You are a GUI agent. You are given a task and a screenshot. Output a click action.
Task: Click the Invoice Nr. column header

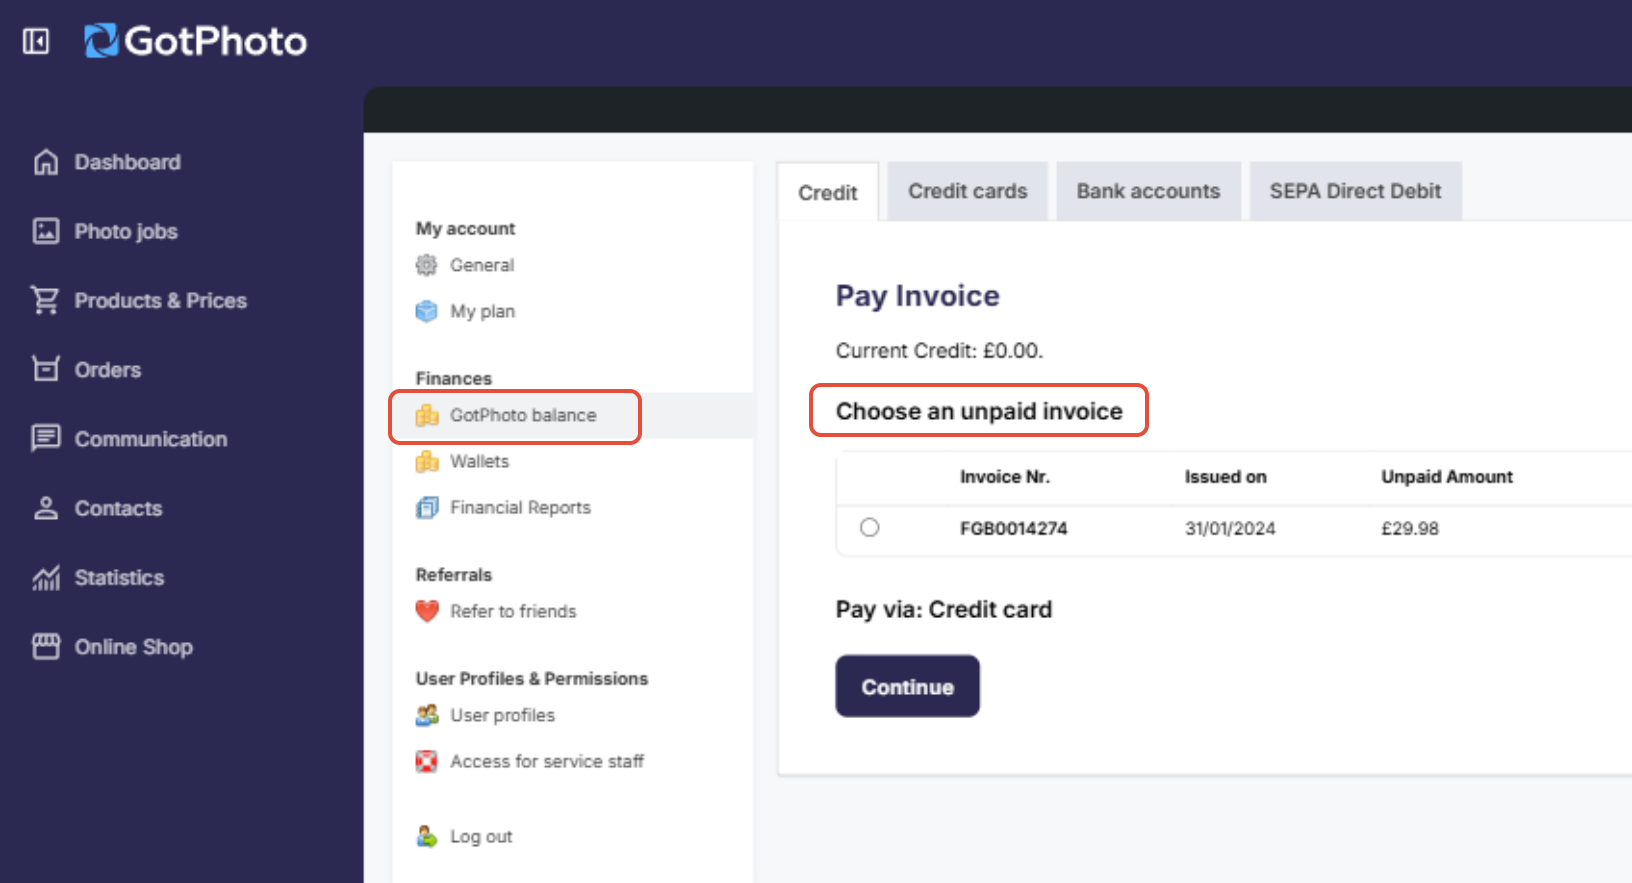1005,477
